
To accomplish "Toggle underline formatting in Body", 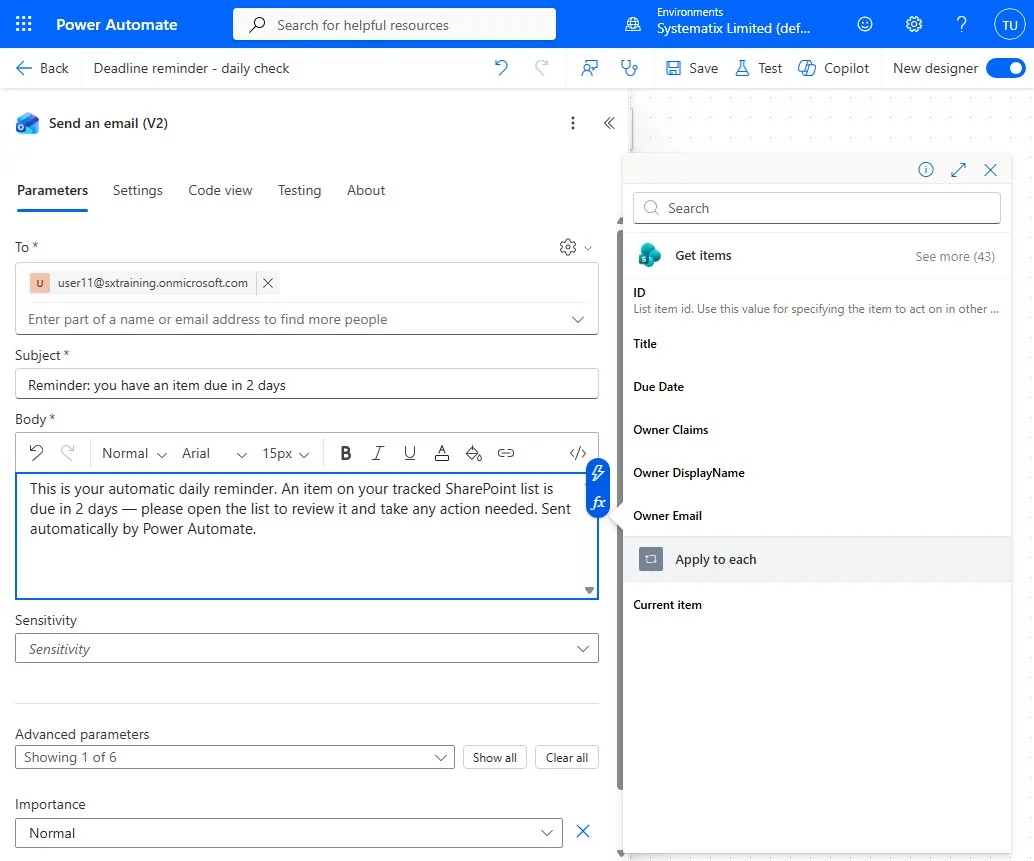I will point(410,453).
